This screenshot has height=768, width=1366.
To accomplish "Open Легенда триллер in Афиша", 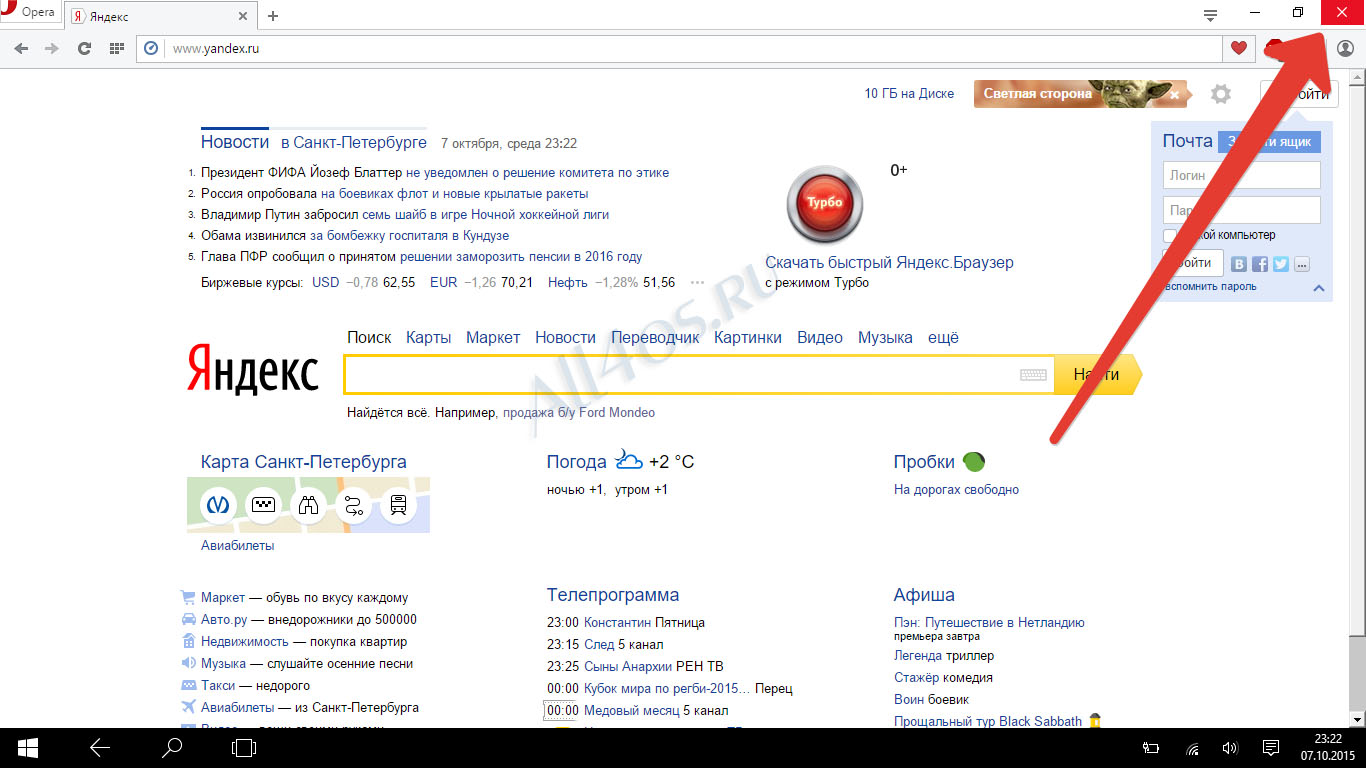I will [x=944, y=655].
